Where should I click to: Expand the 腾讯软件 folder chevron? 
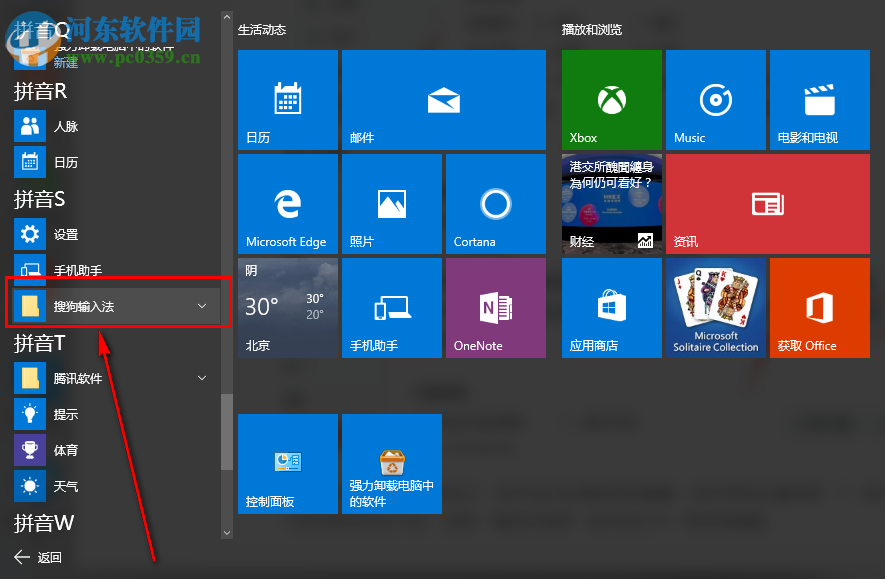tap(202, 378)
